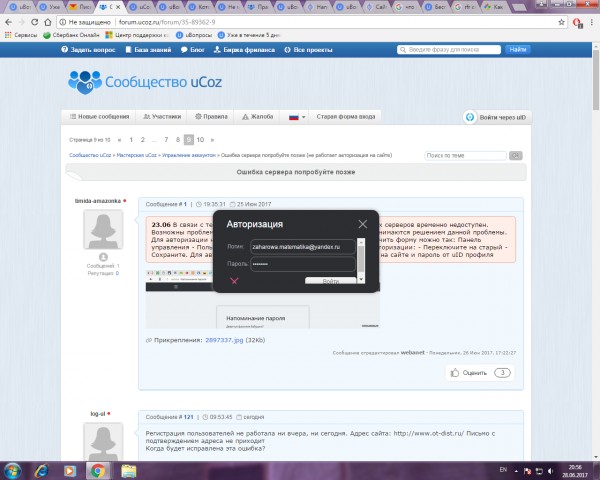The image size is (600, 480).
Task: Click Задать вопрос in blue top bar
Action: coord(88,50)
